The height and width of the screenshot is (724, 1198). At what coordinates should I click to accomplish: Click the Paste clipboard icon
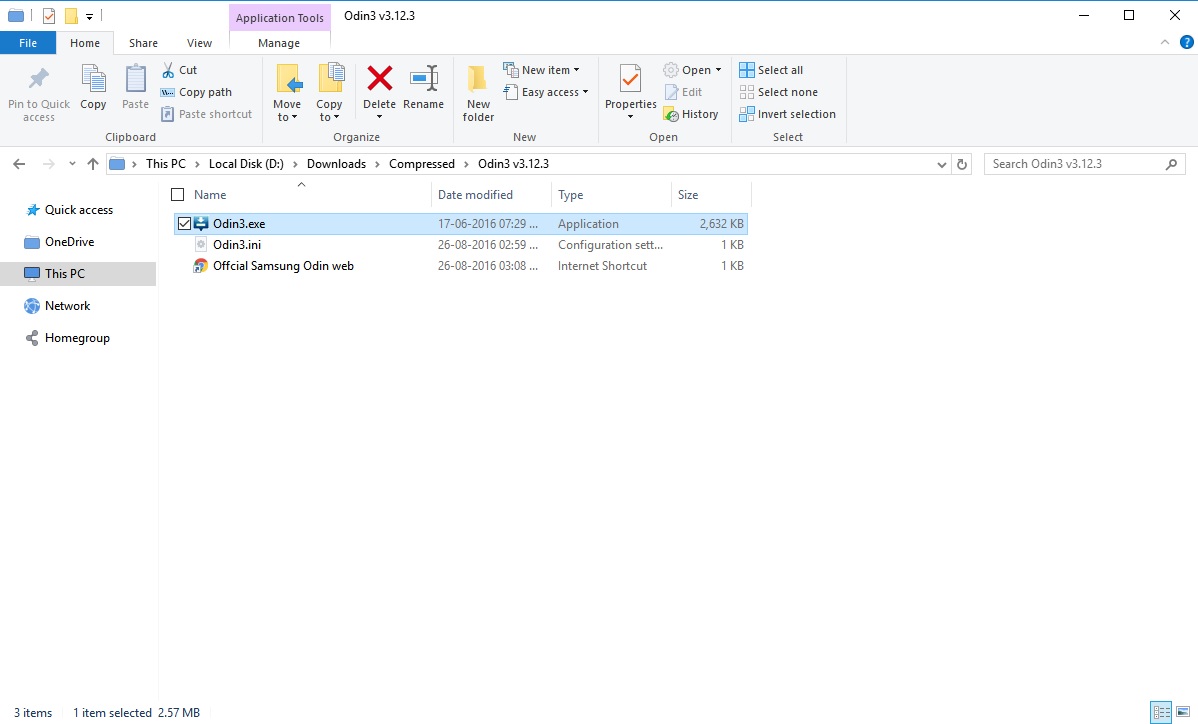(x=135, y=79)
